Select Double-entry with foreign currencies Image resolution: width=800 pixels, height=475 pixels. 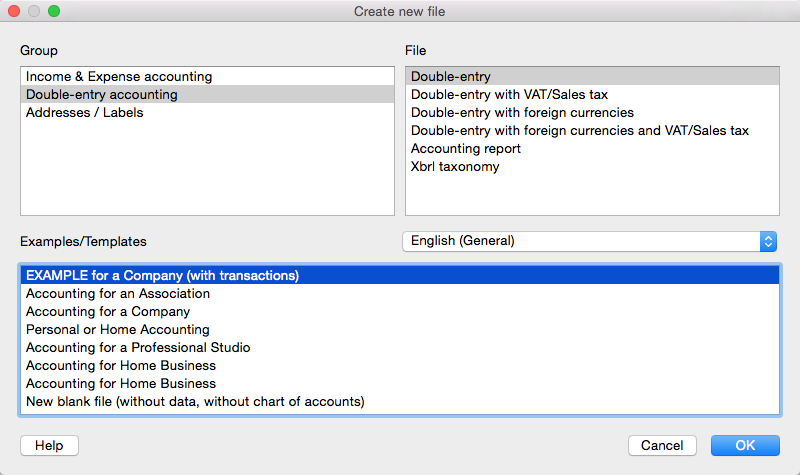coord(592,112)
